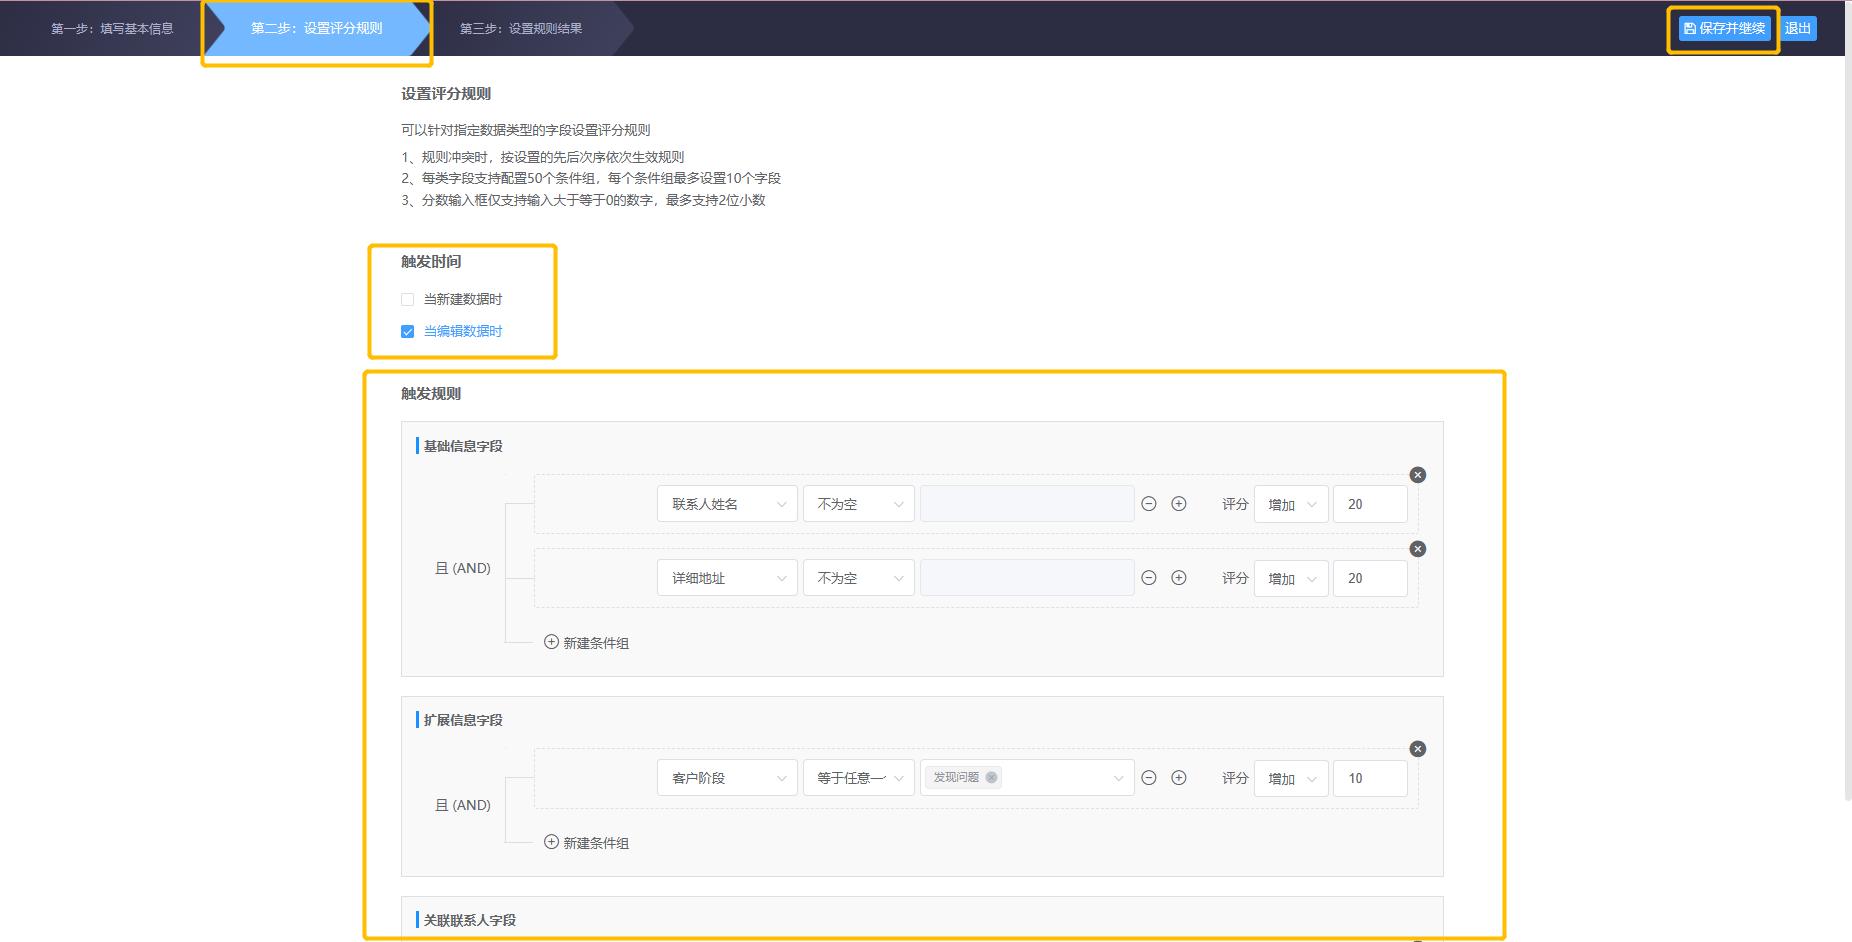The width and height of the screenshot is (1852, 942).
Task: Remove the 发现问题 tag
Action: coord(991,777)
